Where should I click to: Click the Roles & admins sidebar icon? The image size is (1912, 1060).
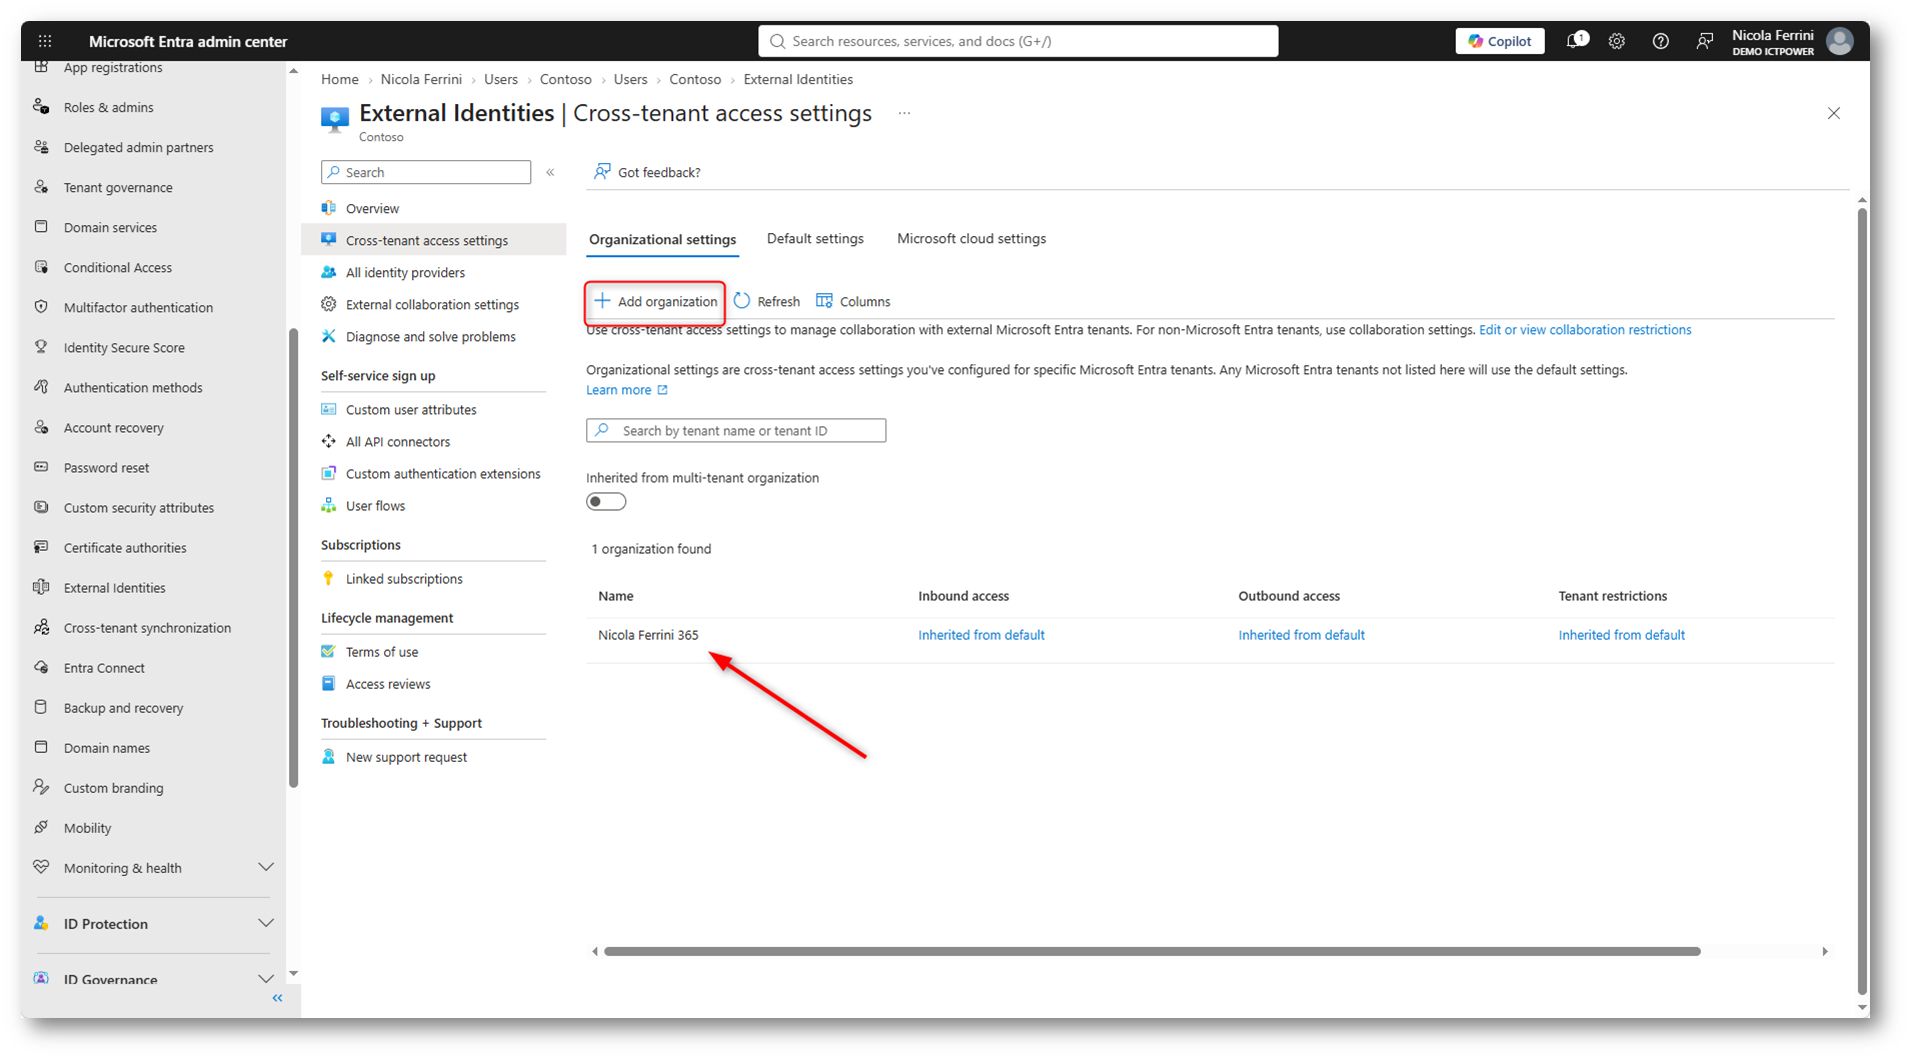coord(41,107)
